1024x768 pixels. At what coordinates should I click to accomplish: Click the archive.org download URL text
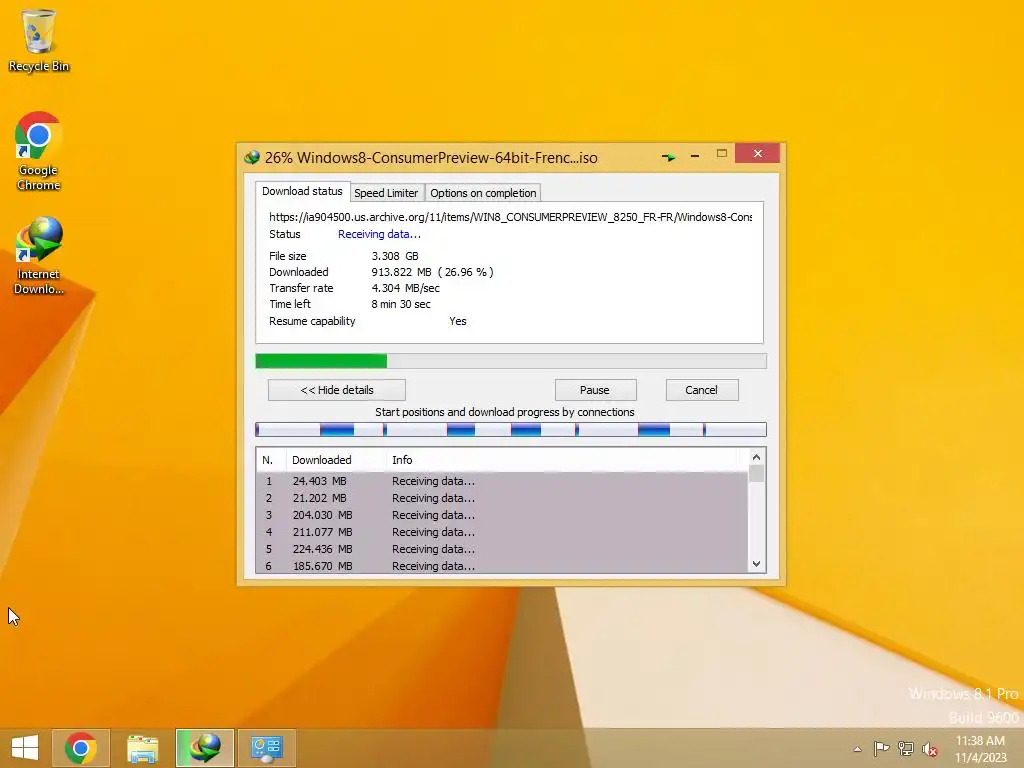pyautogui.click(x=511, y=217)
